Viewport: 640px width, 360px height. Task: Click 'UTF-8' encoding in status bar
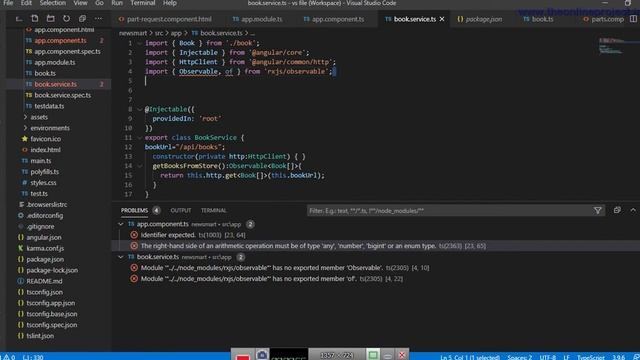coord(548,357)
